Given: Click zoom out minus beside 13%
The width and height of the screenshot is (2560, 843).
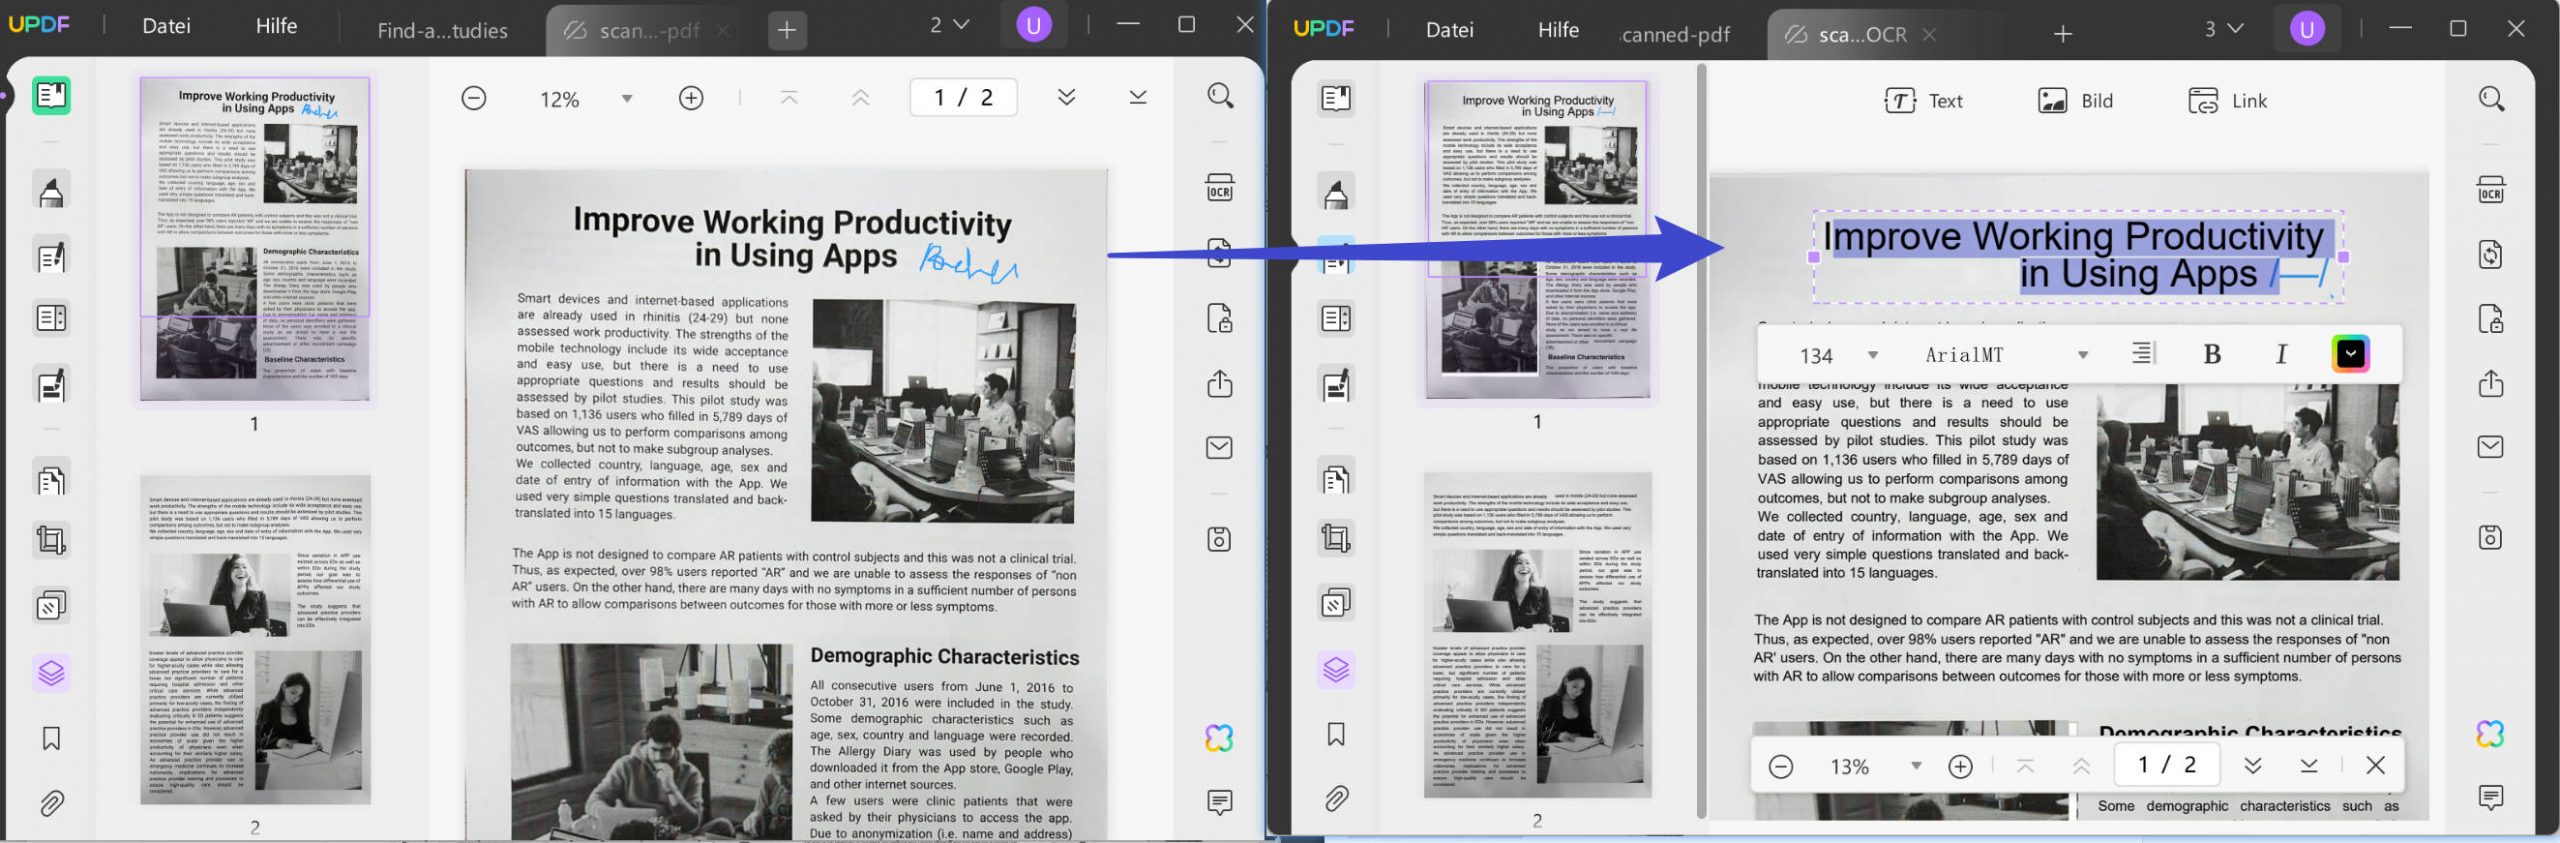Looking at the screenshot, I should click(1781, 766).
